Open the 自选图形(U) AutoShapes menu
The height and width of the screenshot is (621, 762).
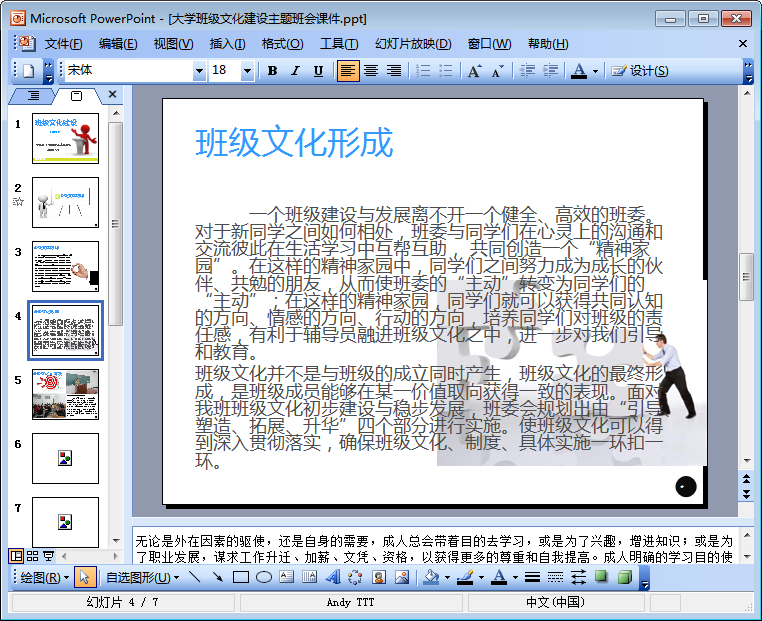point(142,577)
